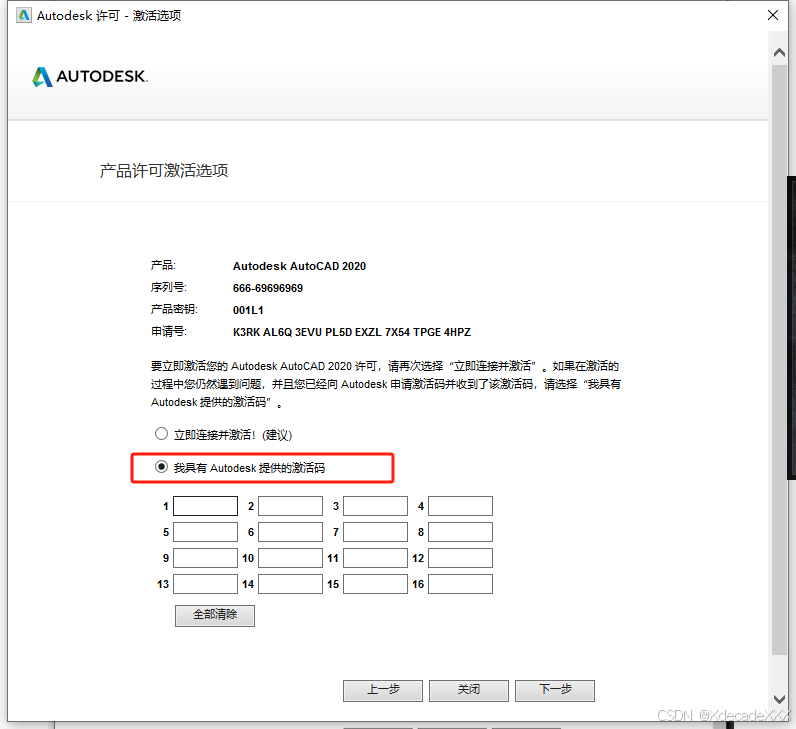Click the product name Autodesk AutoCAD 2020
This screenshot has width=796, height=729.
(299, 266)
